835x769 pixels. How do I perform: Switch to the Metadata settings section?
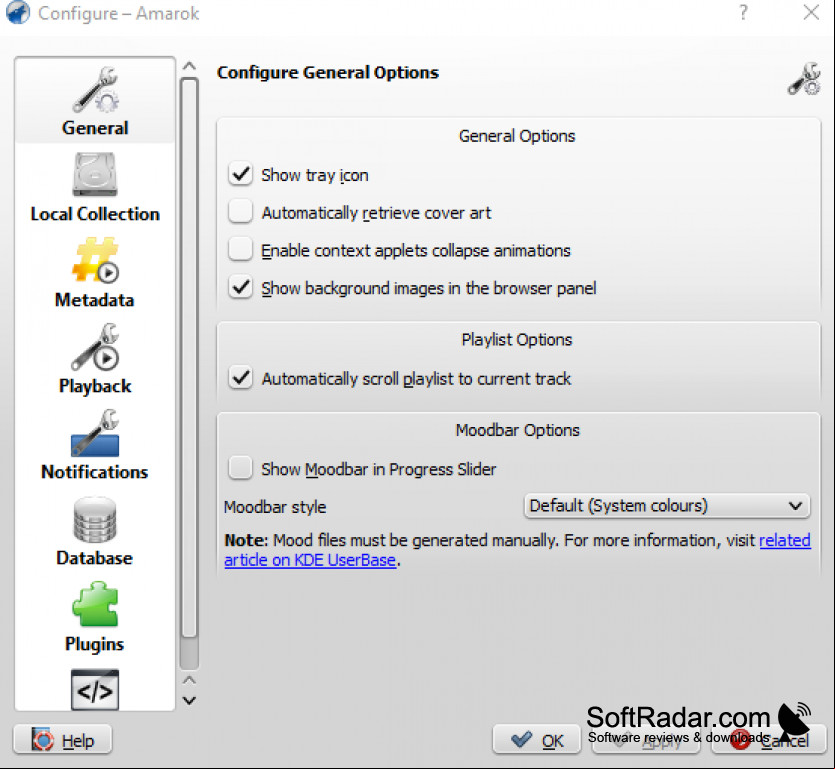[x=95, y=273]
